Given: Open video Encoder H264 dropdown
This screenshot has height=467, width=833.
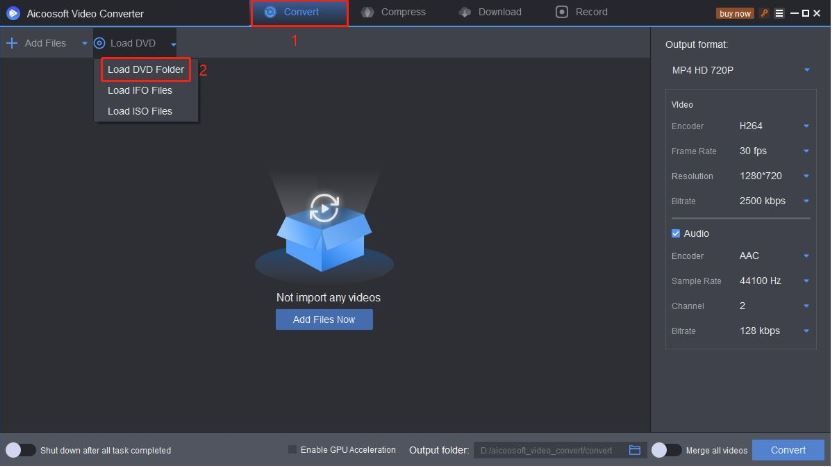Looking at the screenshot, I should point(774,126).
